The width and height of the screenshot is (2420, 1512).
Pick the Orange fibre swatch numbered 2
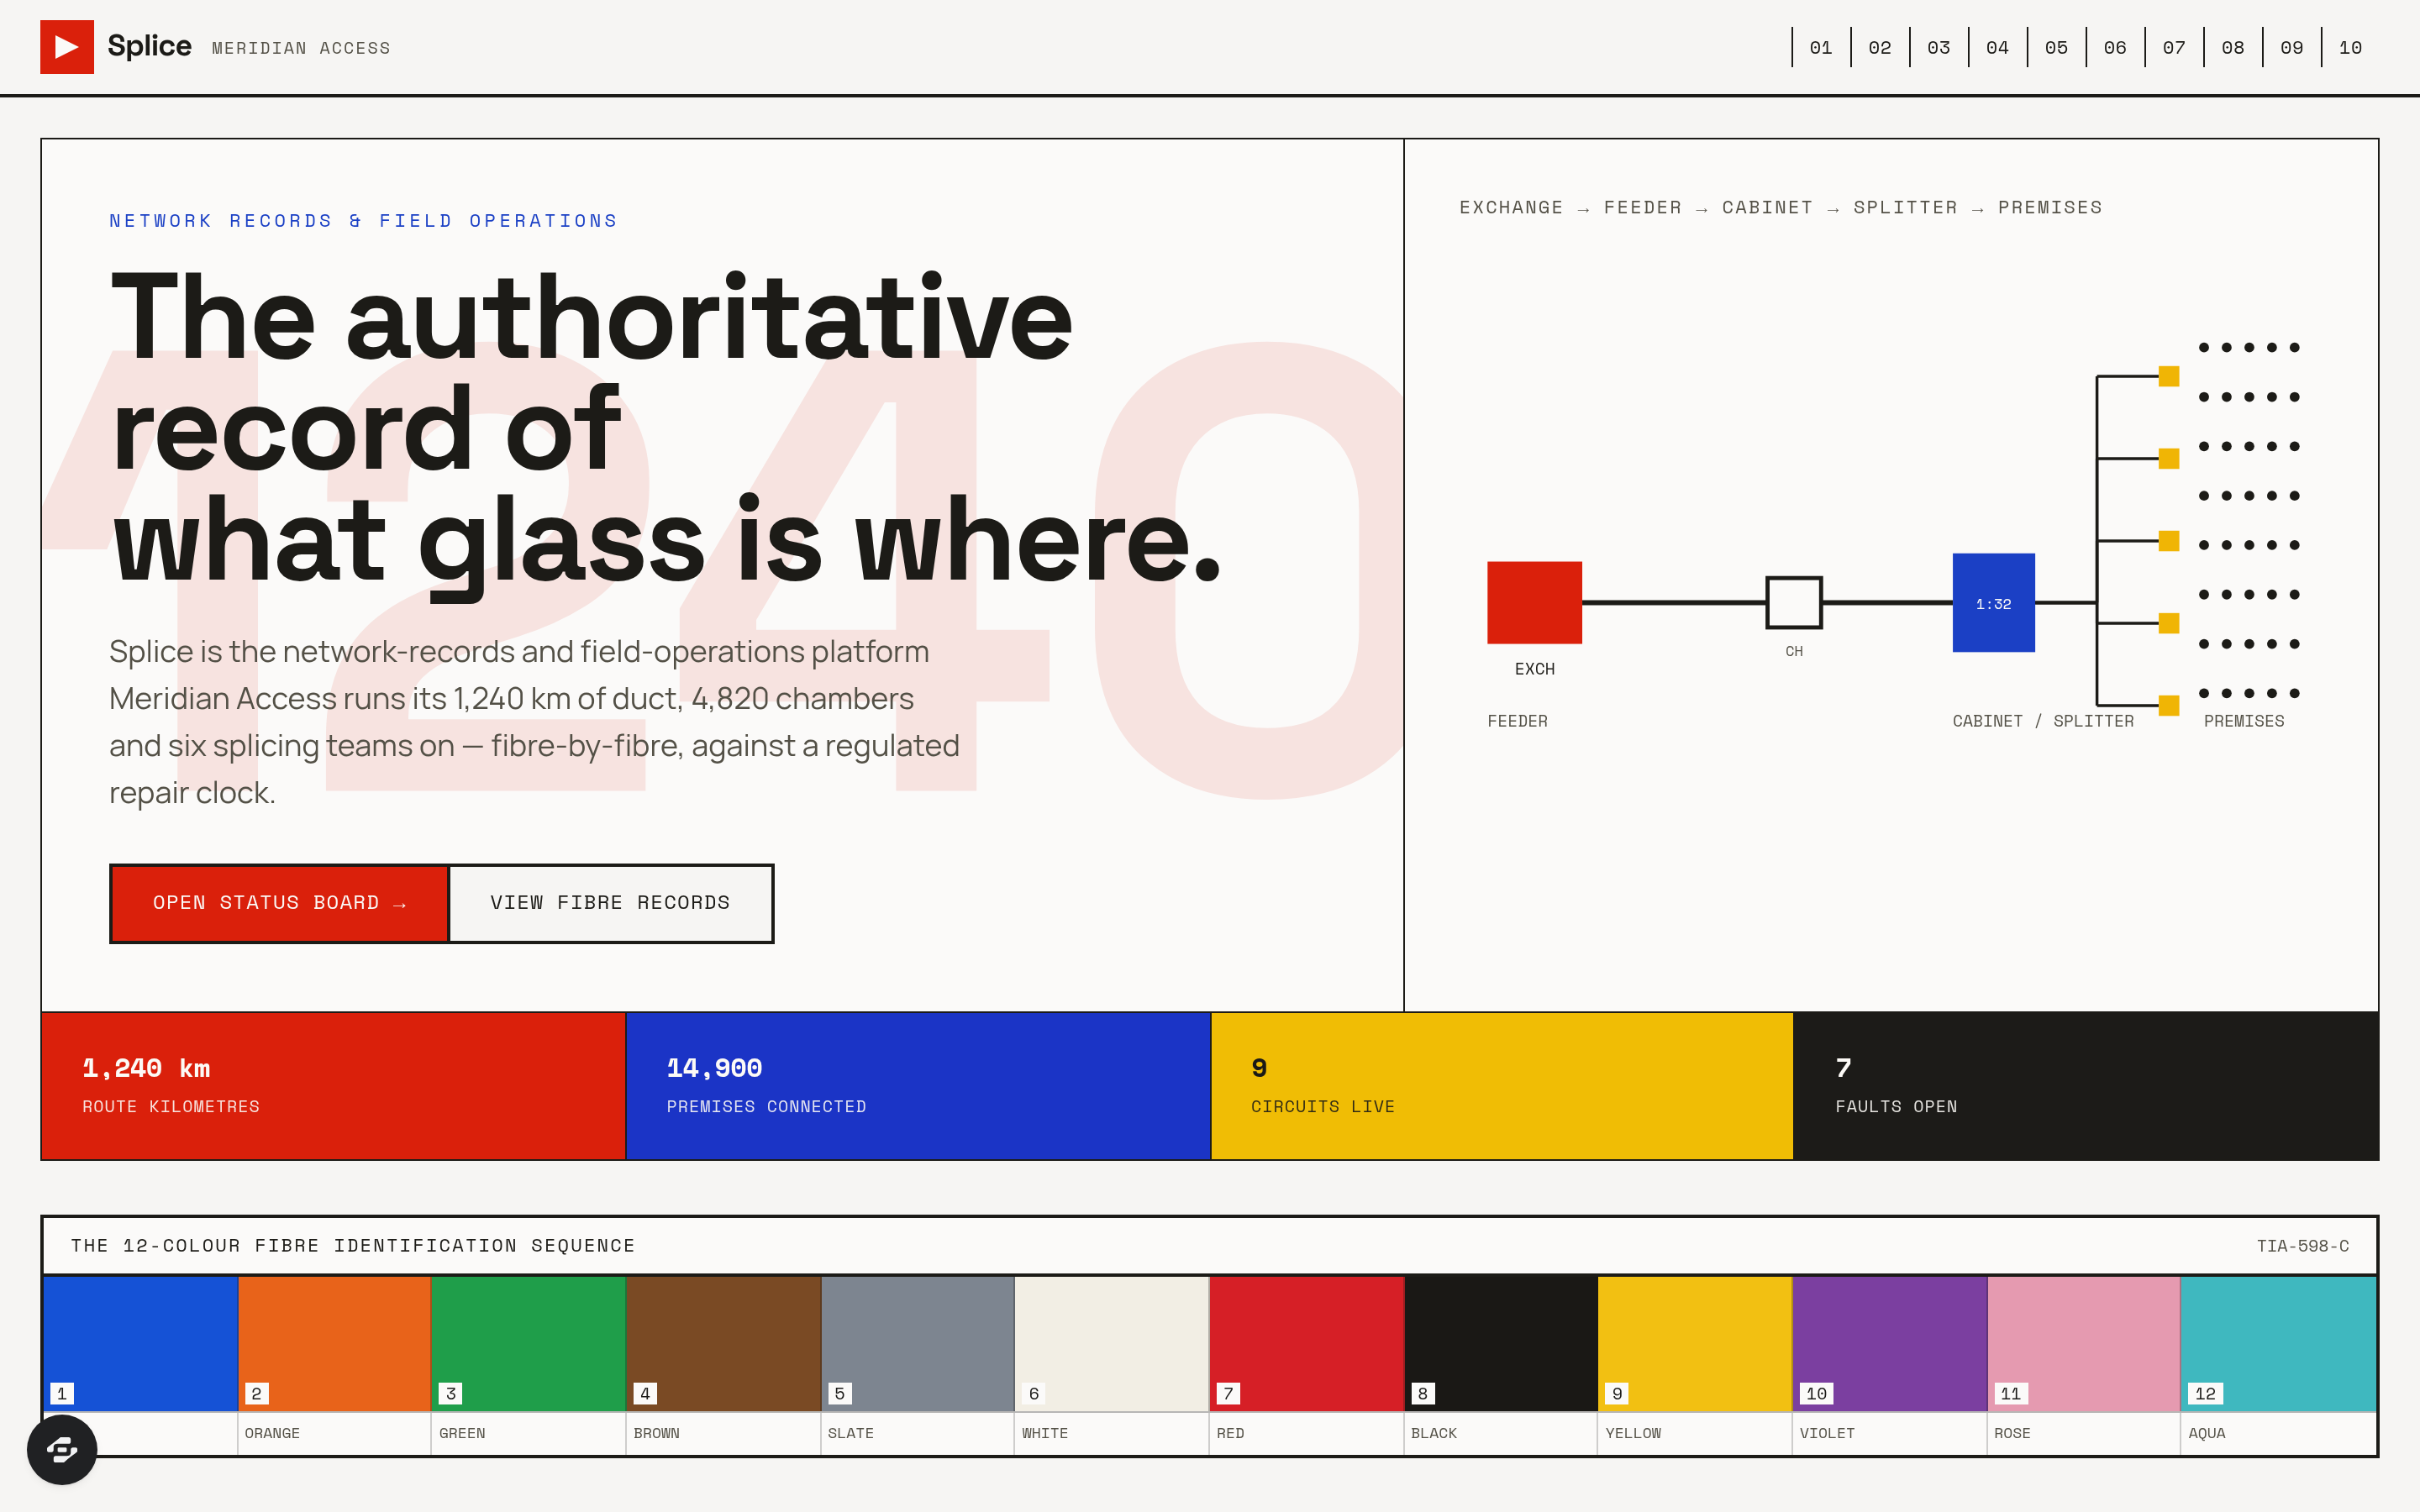pyautogui.click(x=334, y=1343)
